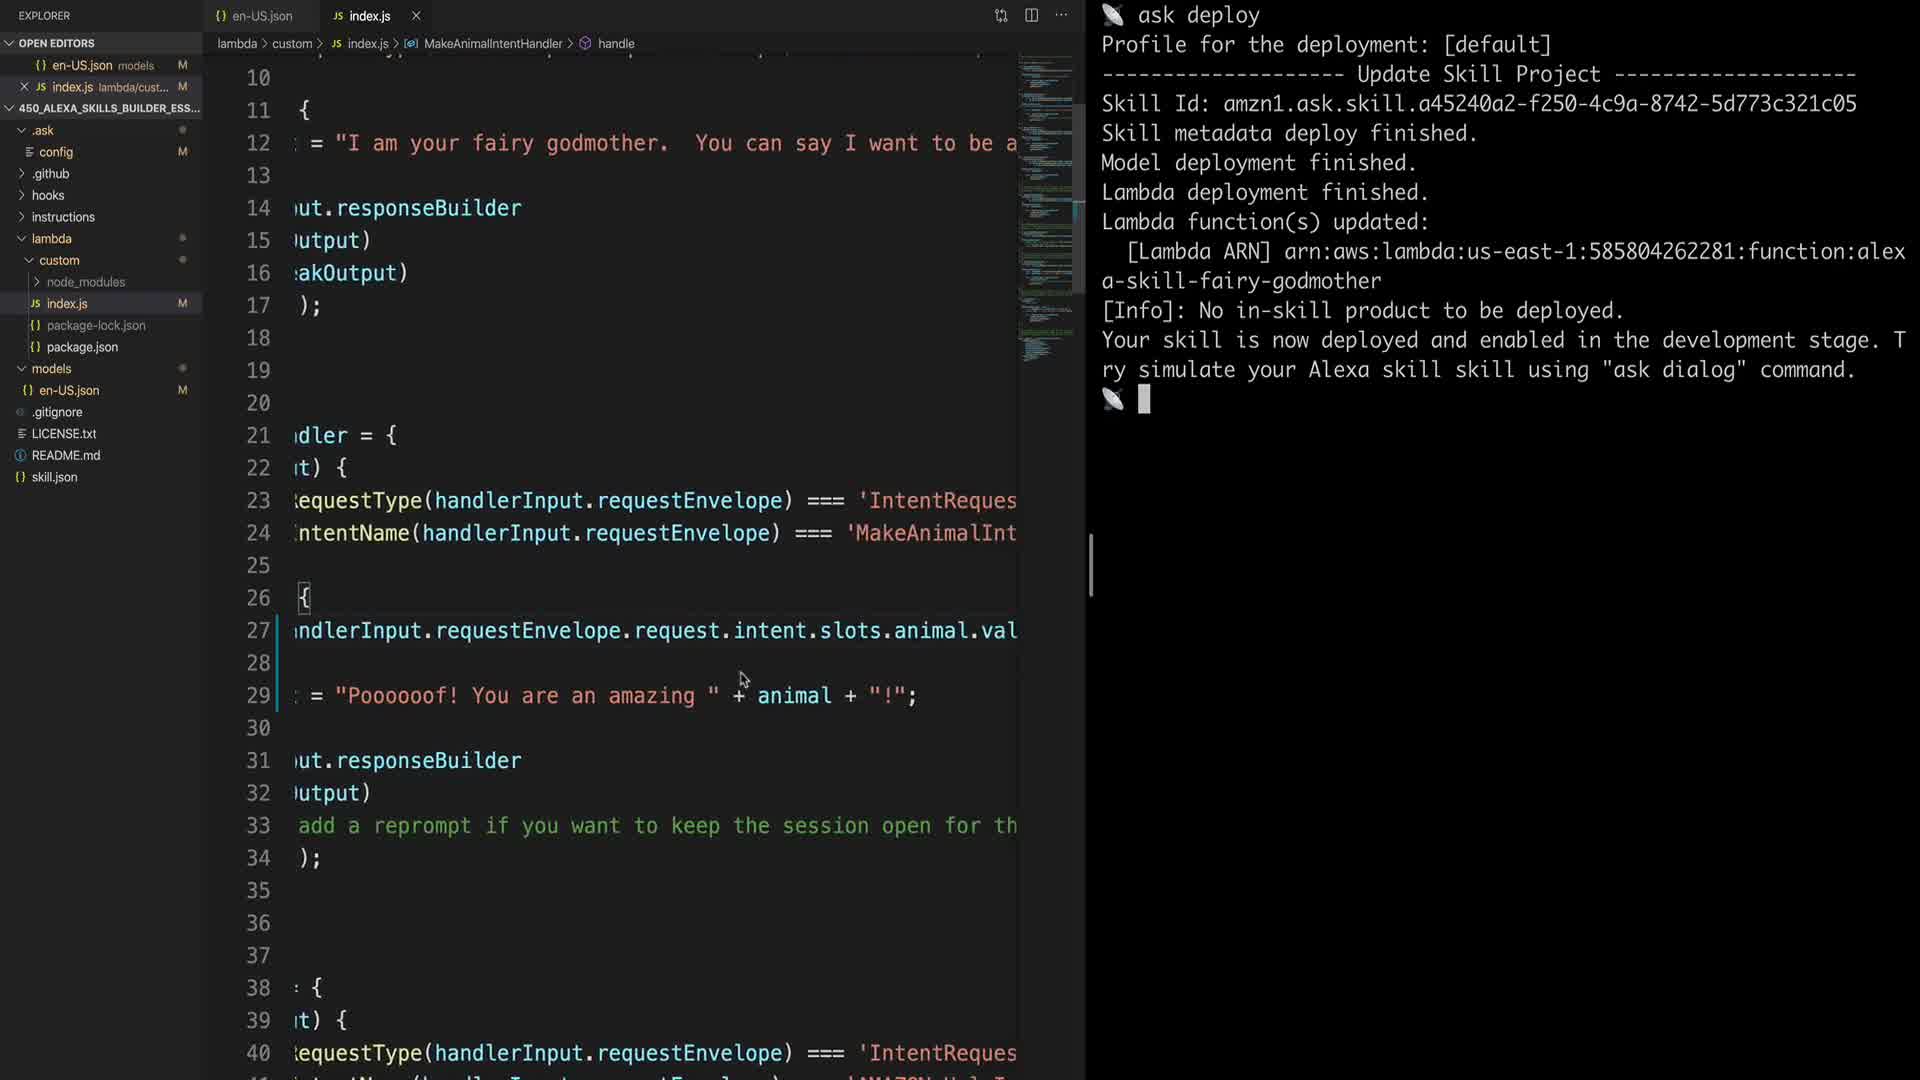The height and width of the screenshot is (1080, 1920).
Task: Click the README.md info file icon
Action: point(20,455)
